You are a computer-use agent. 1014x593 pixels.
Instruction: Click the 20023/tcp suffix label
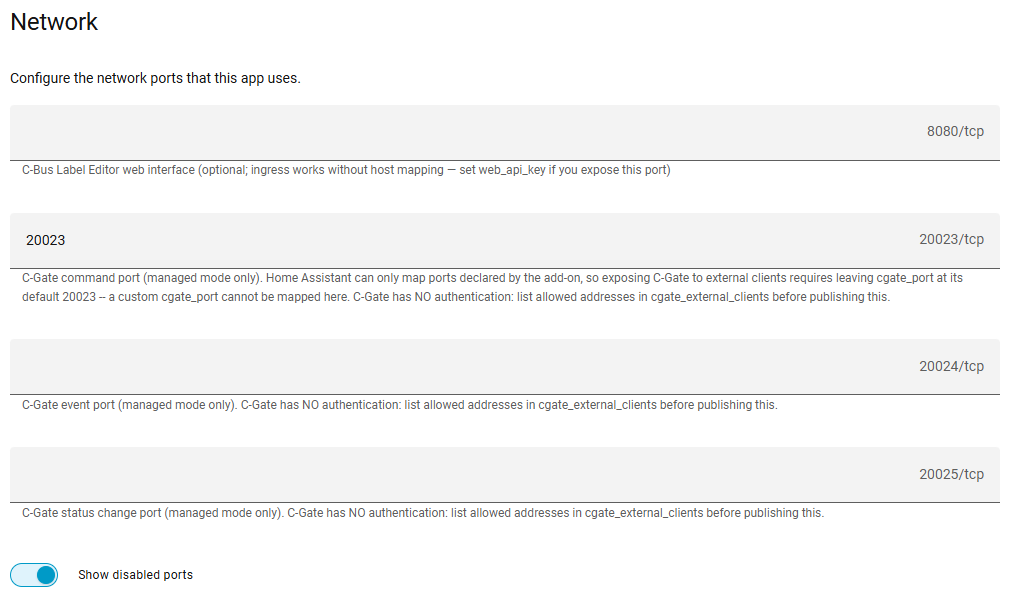point(951,239)
